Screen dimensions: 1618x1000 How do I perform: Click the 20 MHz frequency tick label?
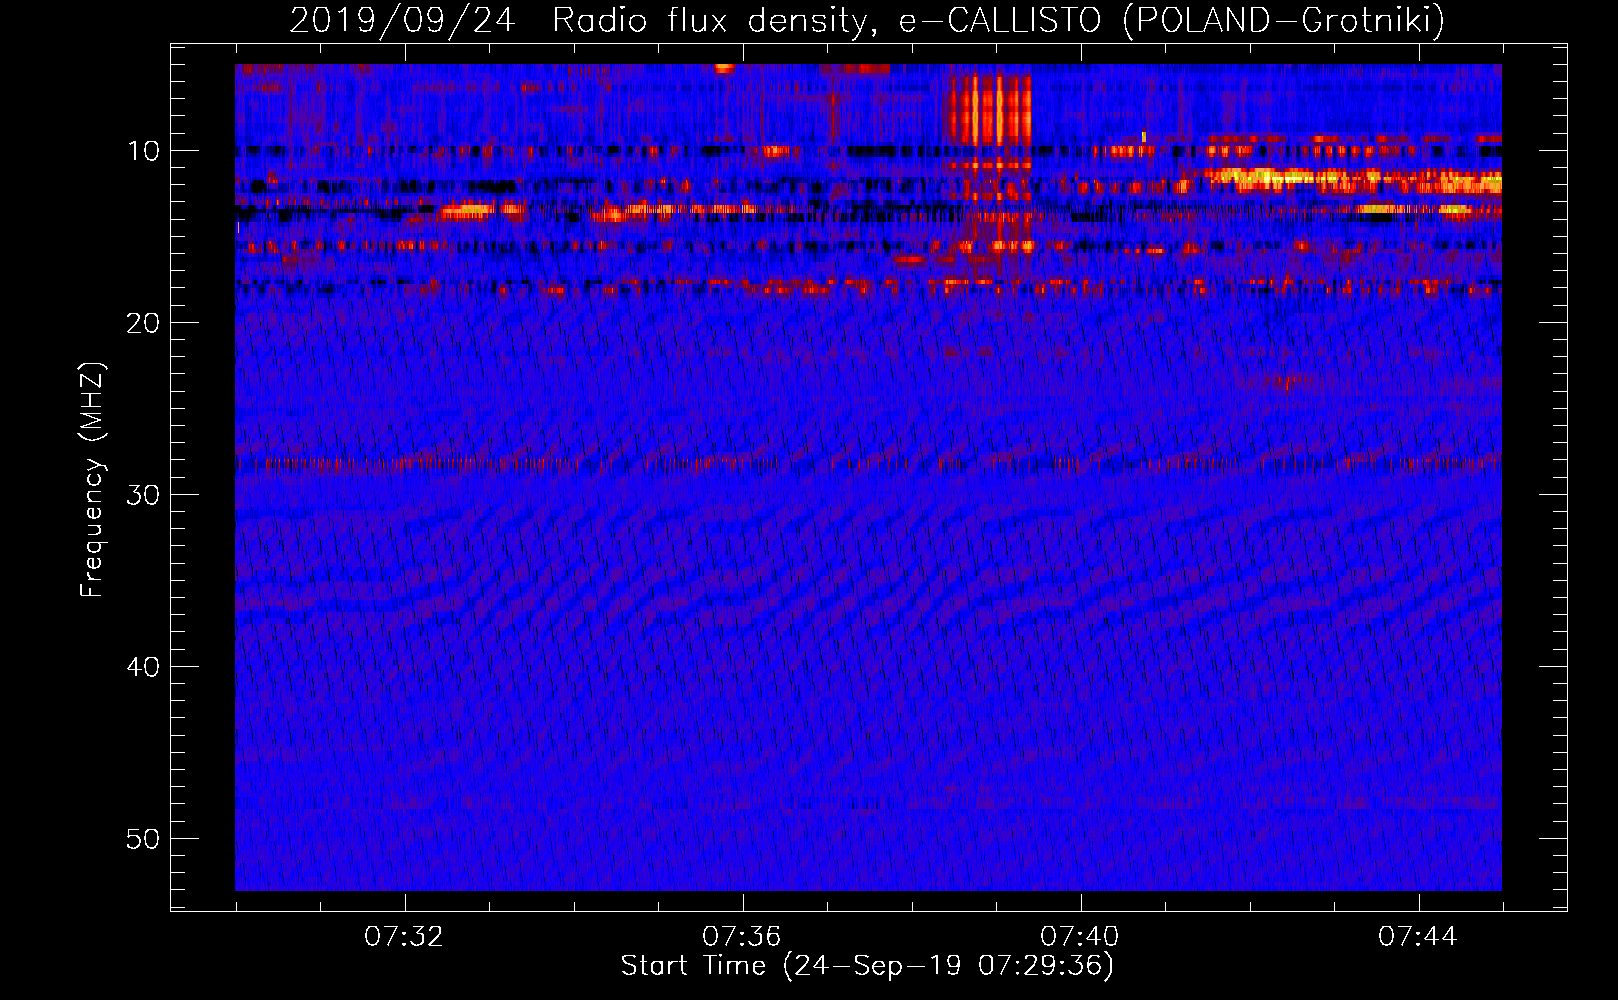point(144,323)
